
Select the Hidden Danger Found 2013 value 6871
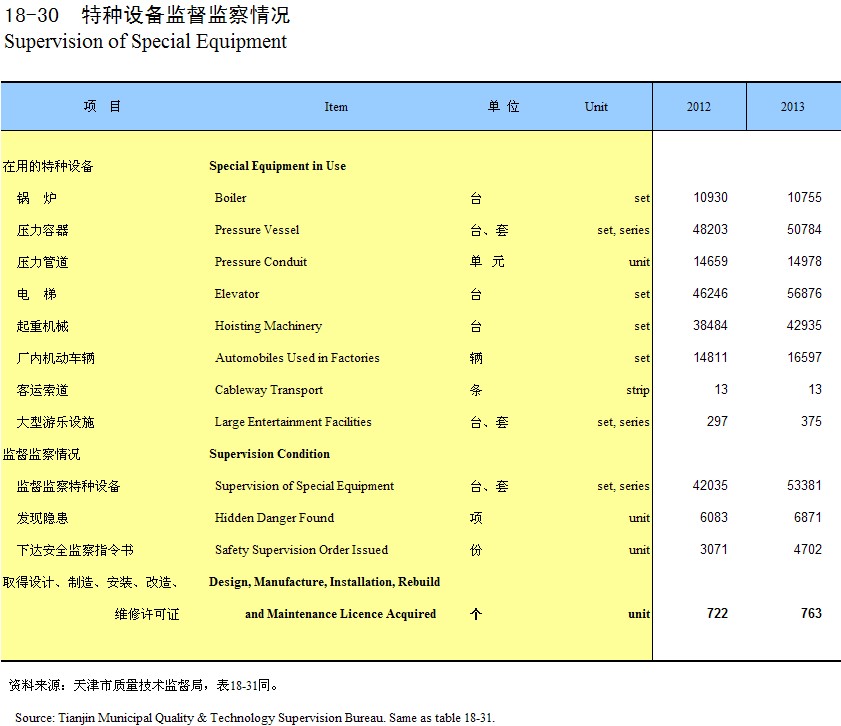[807, 518]
